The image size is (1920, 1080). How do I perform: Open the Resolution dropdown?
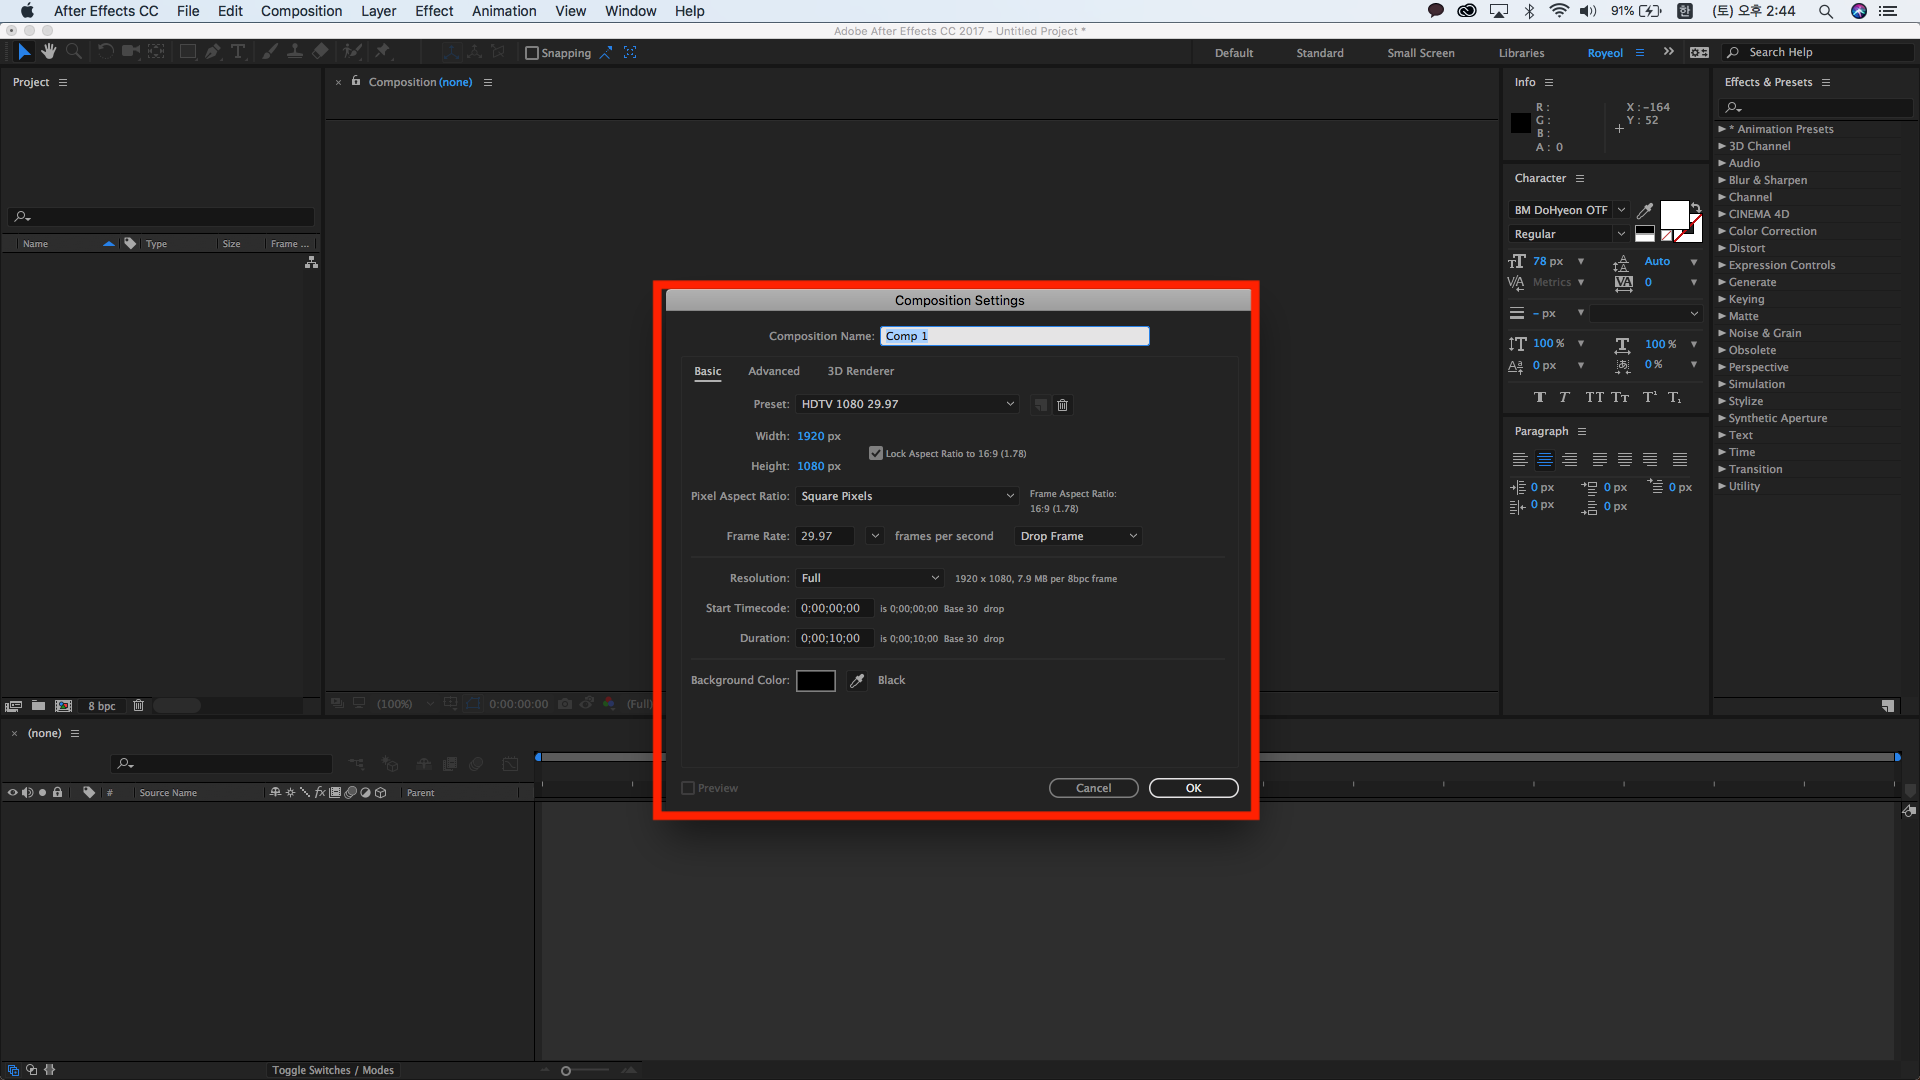tap(870, 579)
